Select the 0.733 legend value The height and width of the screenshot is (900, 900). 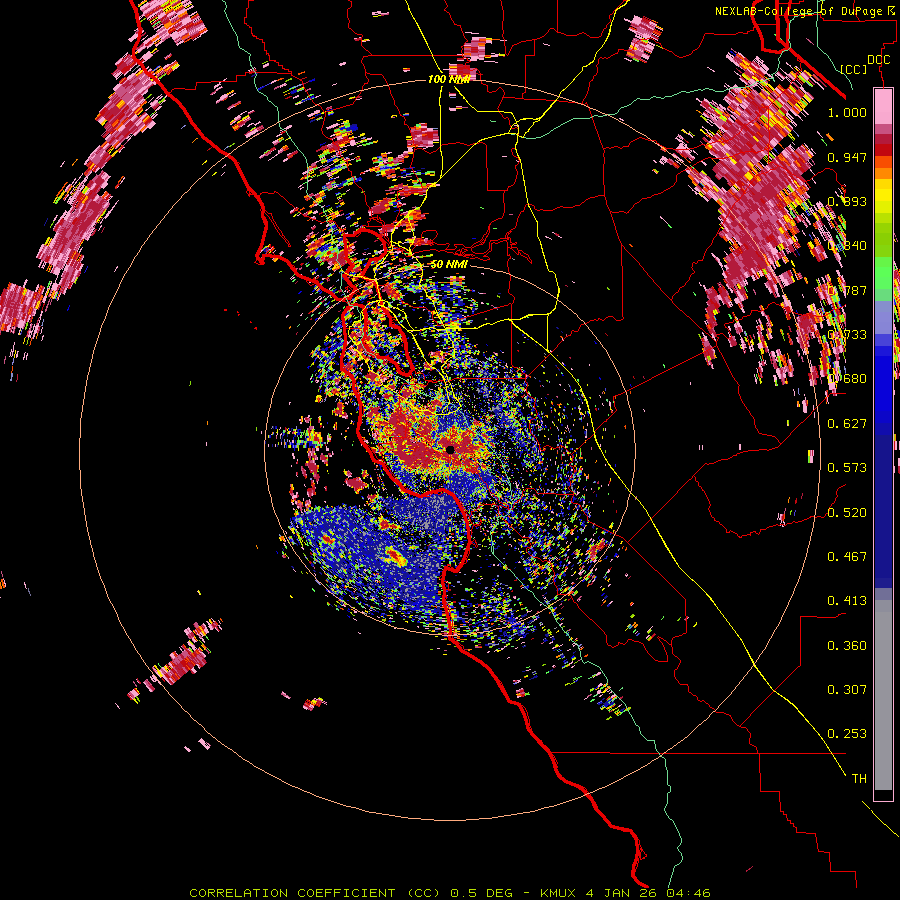click(847, 335)
